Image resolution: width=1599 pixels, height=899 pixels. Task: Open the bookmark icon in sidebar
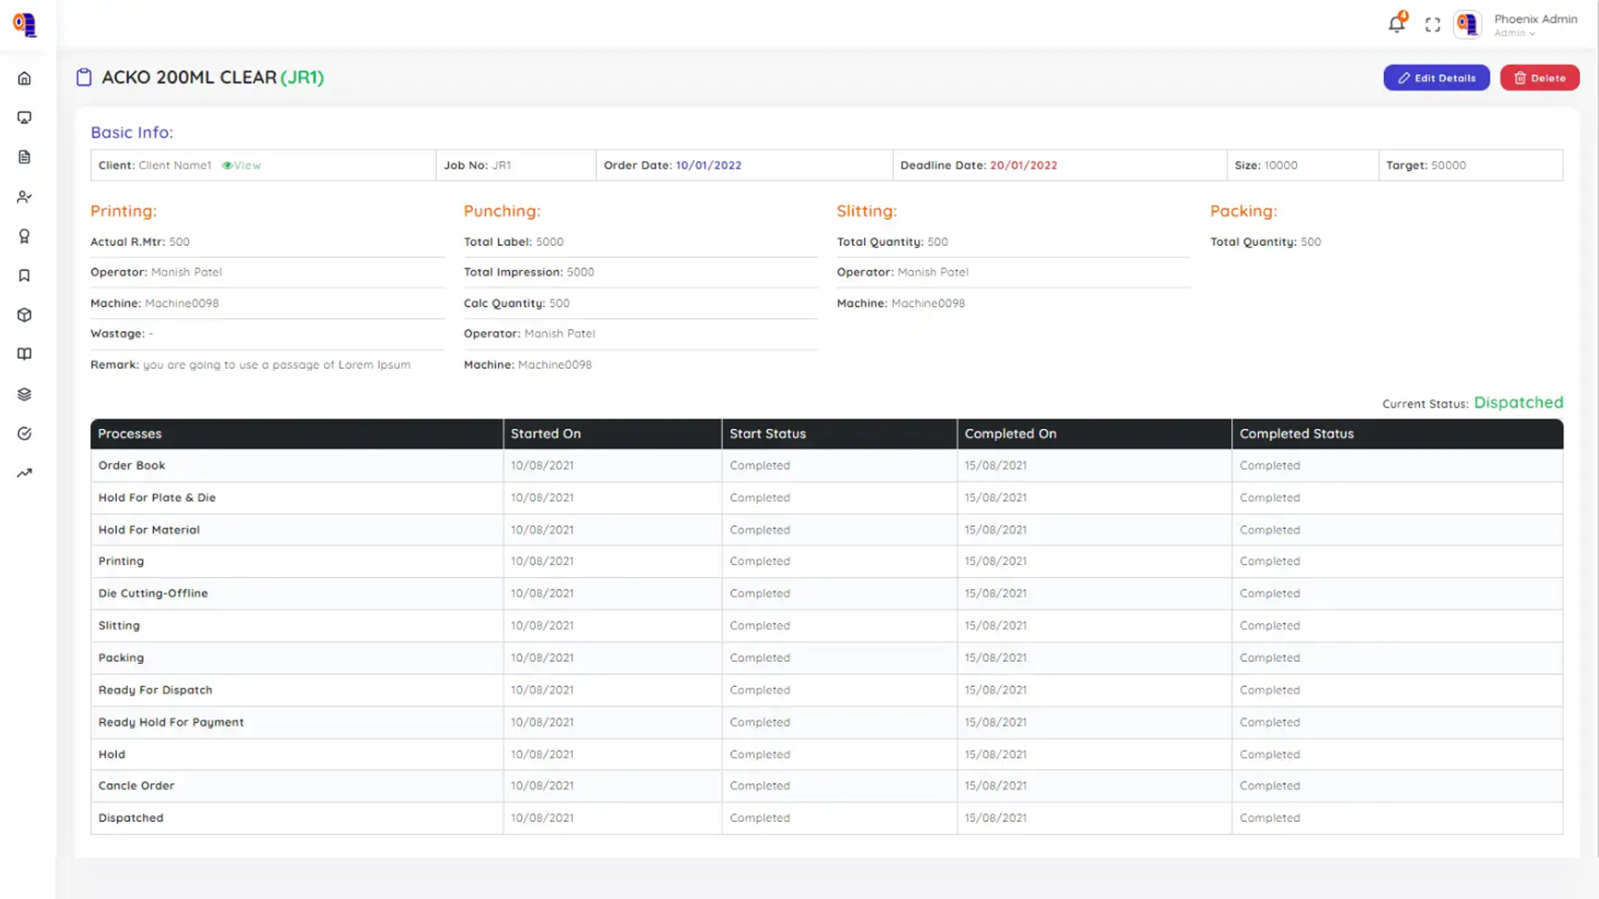point(24,276)
